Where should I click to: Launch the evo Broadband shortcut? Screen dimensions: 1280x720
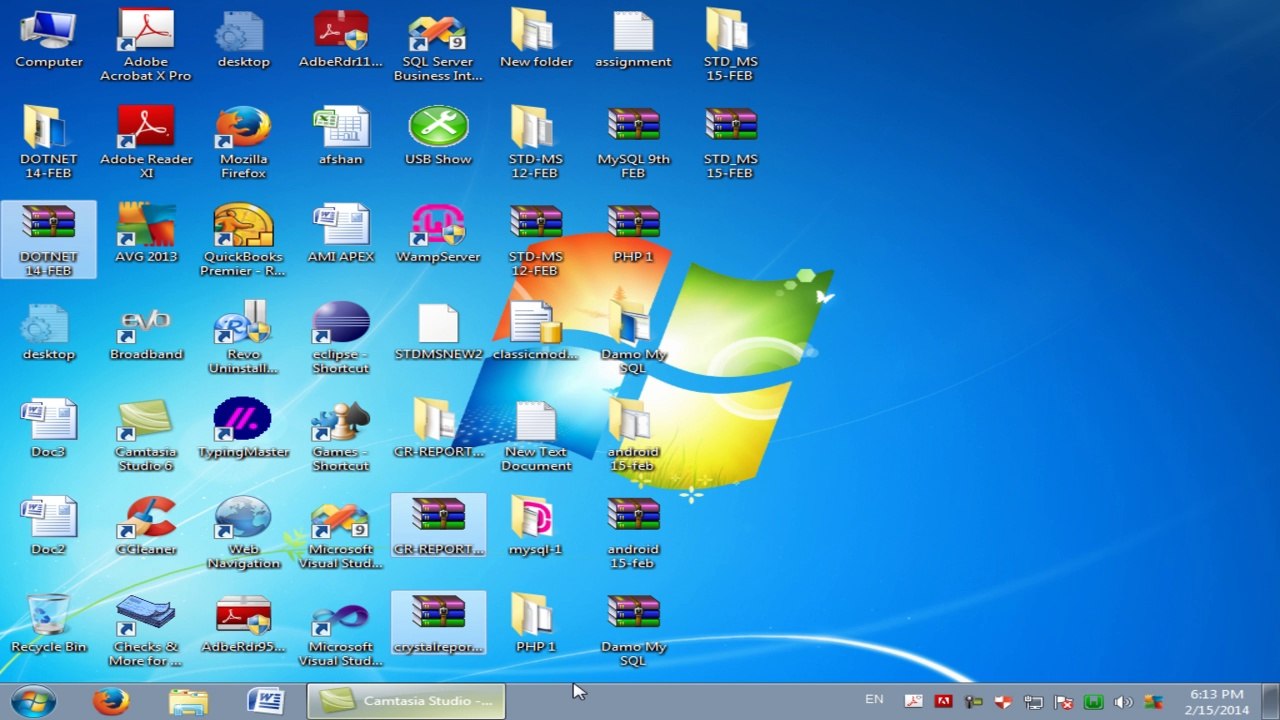point(146,331)
